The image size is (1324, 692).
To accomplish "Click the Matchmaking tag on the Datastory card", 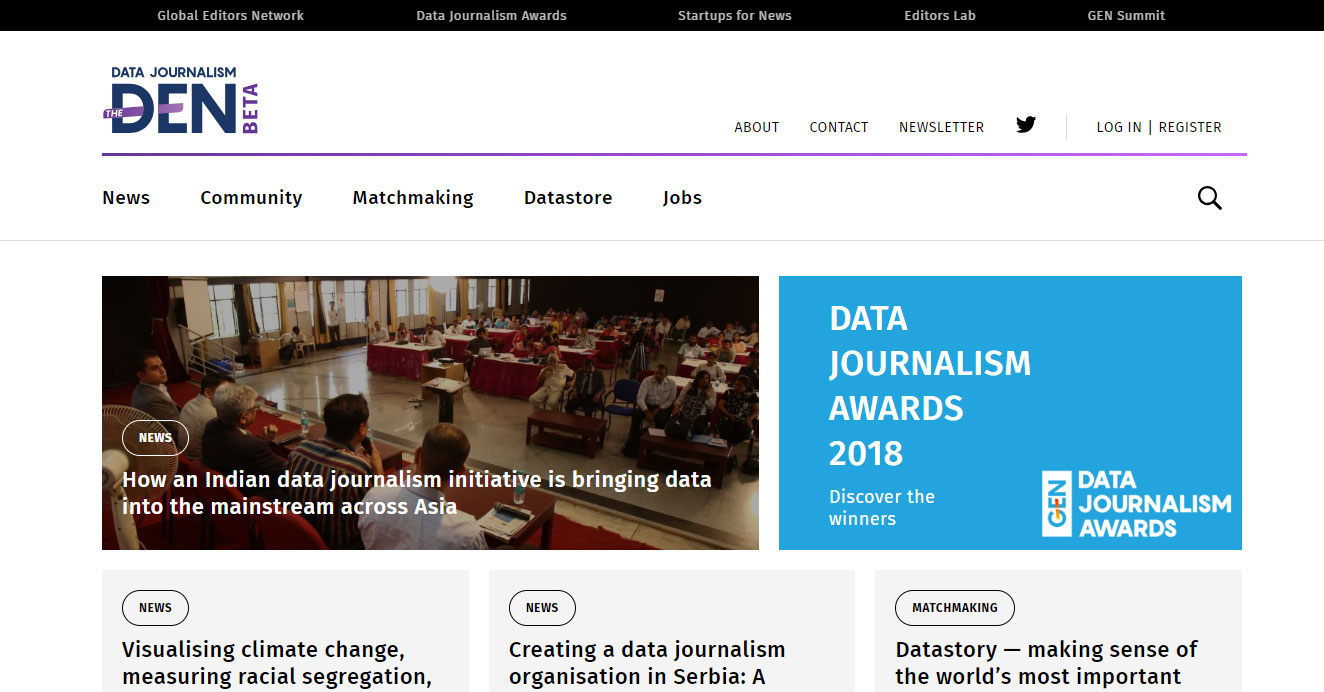I will [955, 607].
